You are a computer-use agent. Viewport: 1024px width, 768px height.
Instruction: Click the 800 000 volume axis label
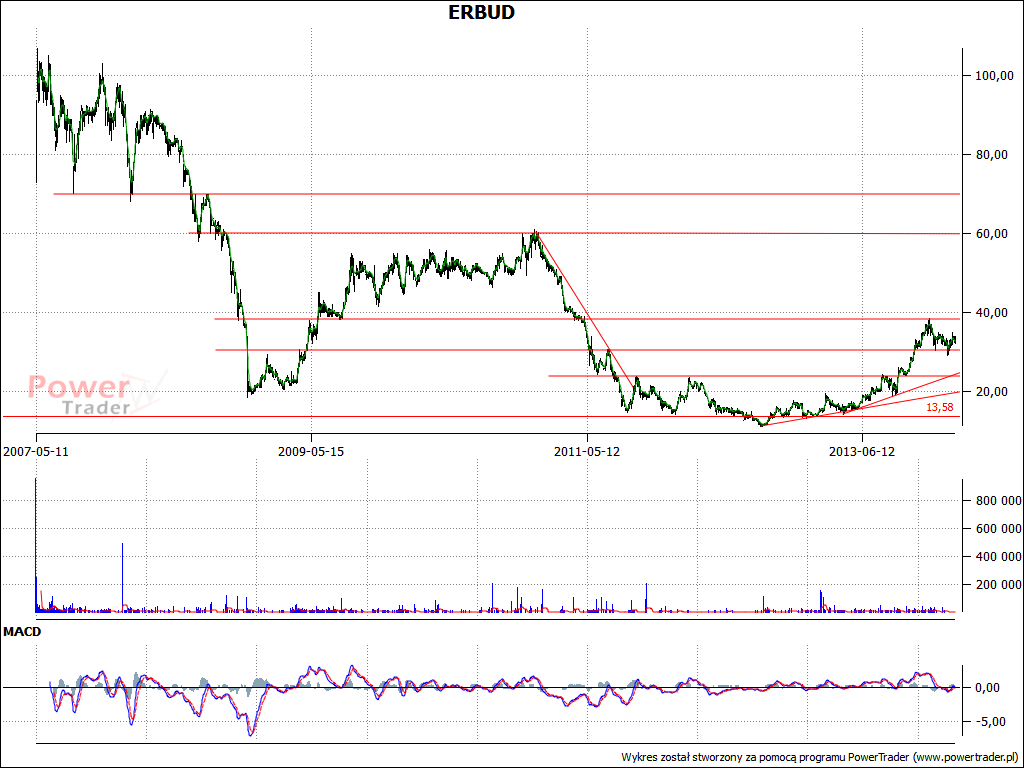tap(998, 501)
